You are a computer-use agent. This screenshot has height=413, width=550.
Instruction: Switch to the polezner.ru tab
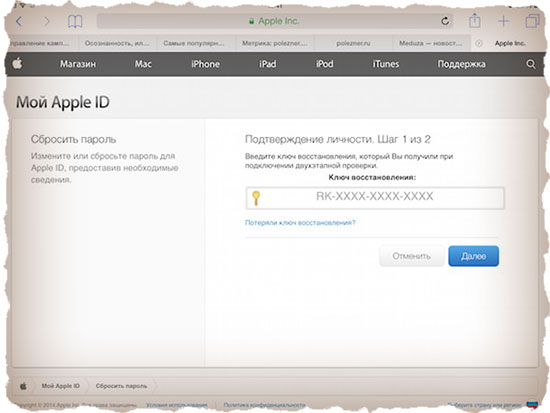pos(353,44)
